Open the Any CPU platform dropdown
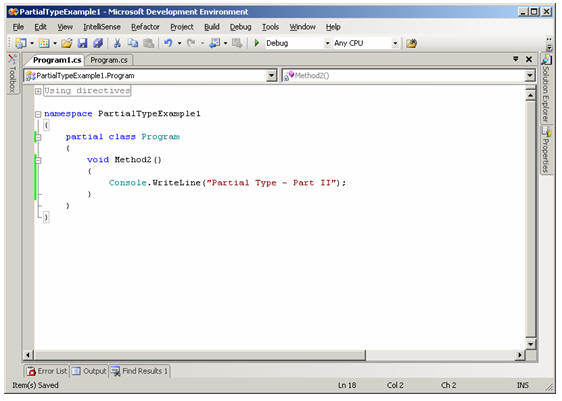The height and width of the screenshot is (401, 562). [395, 43]
